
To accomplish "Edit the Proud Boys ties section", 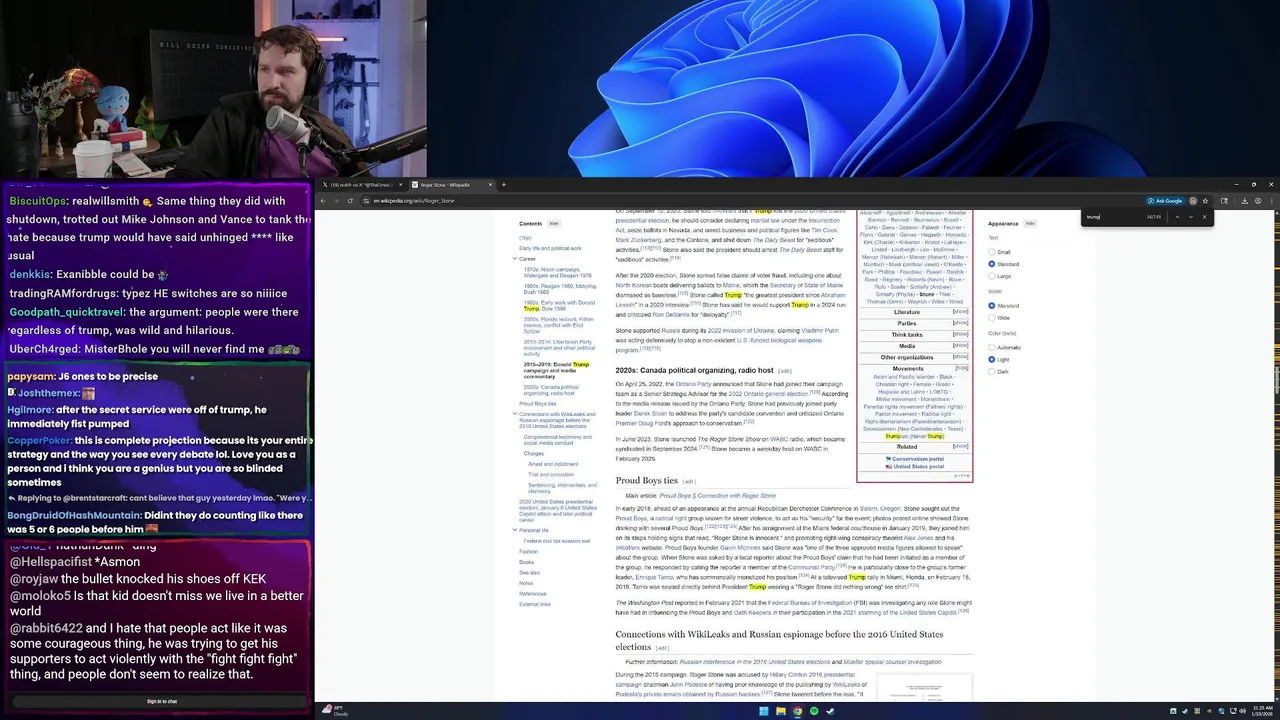I will 689,482.
